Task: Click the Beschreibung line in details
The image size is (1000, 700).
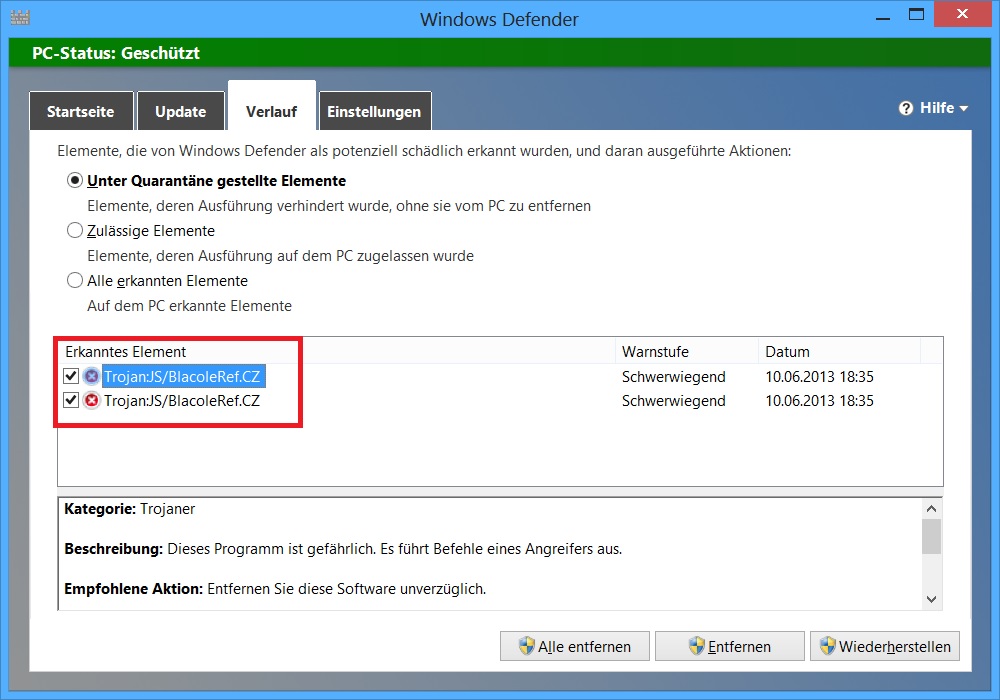Action: (x=343, y=549)
